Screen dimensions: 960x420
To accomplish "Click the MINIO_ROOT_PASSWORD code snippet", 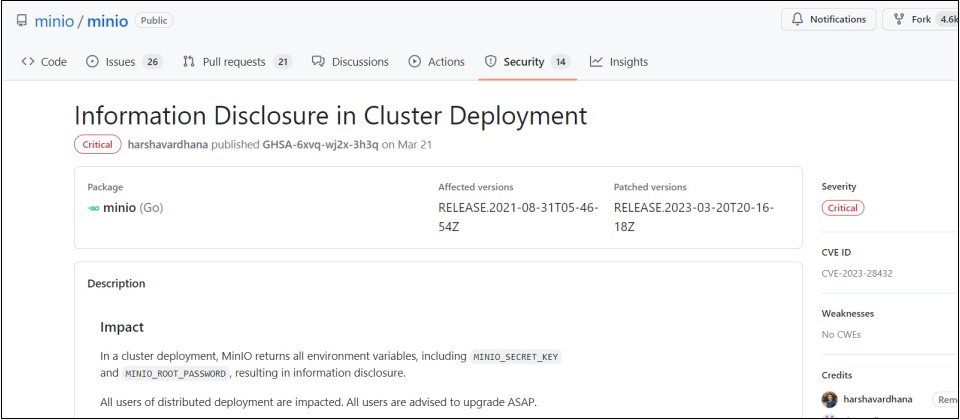I will pos(175,373).
